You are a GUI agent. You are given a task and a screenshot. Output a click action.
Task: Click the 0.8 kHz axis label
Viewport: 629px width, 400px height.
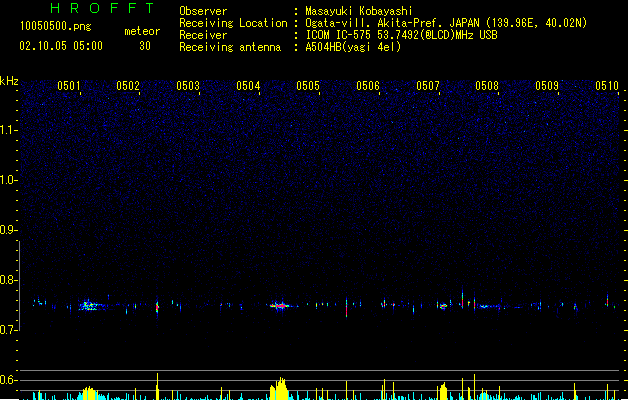8,280
